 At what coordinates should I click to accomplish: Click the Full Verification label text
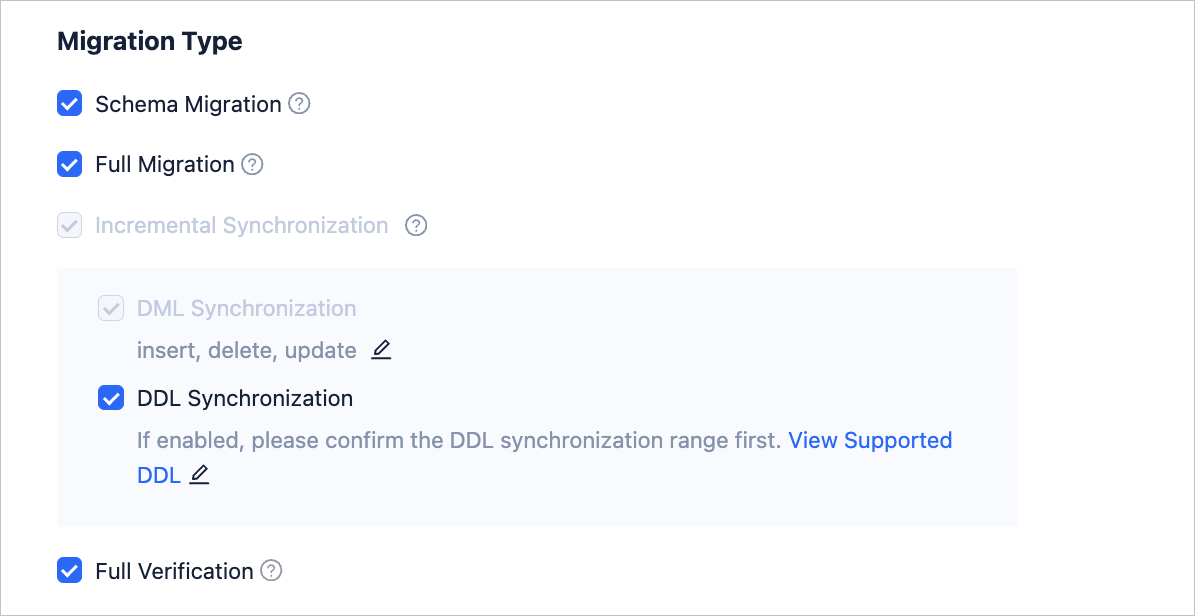174,571
